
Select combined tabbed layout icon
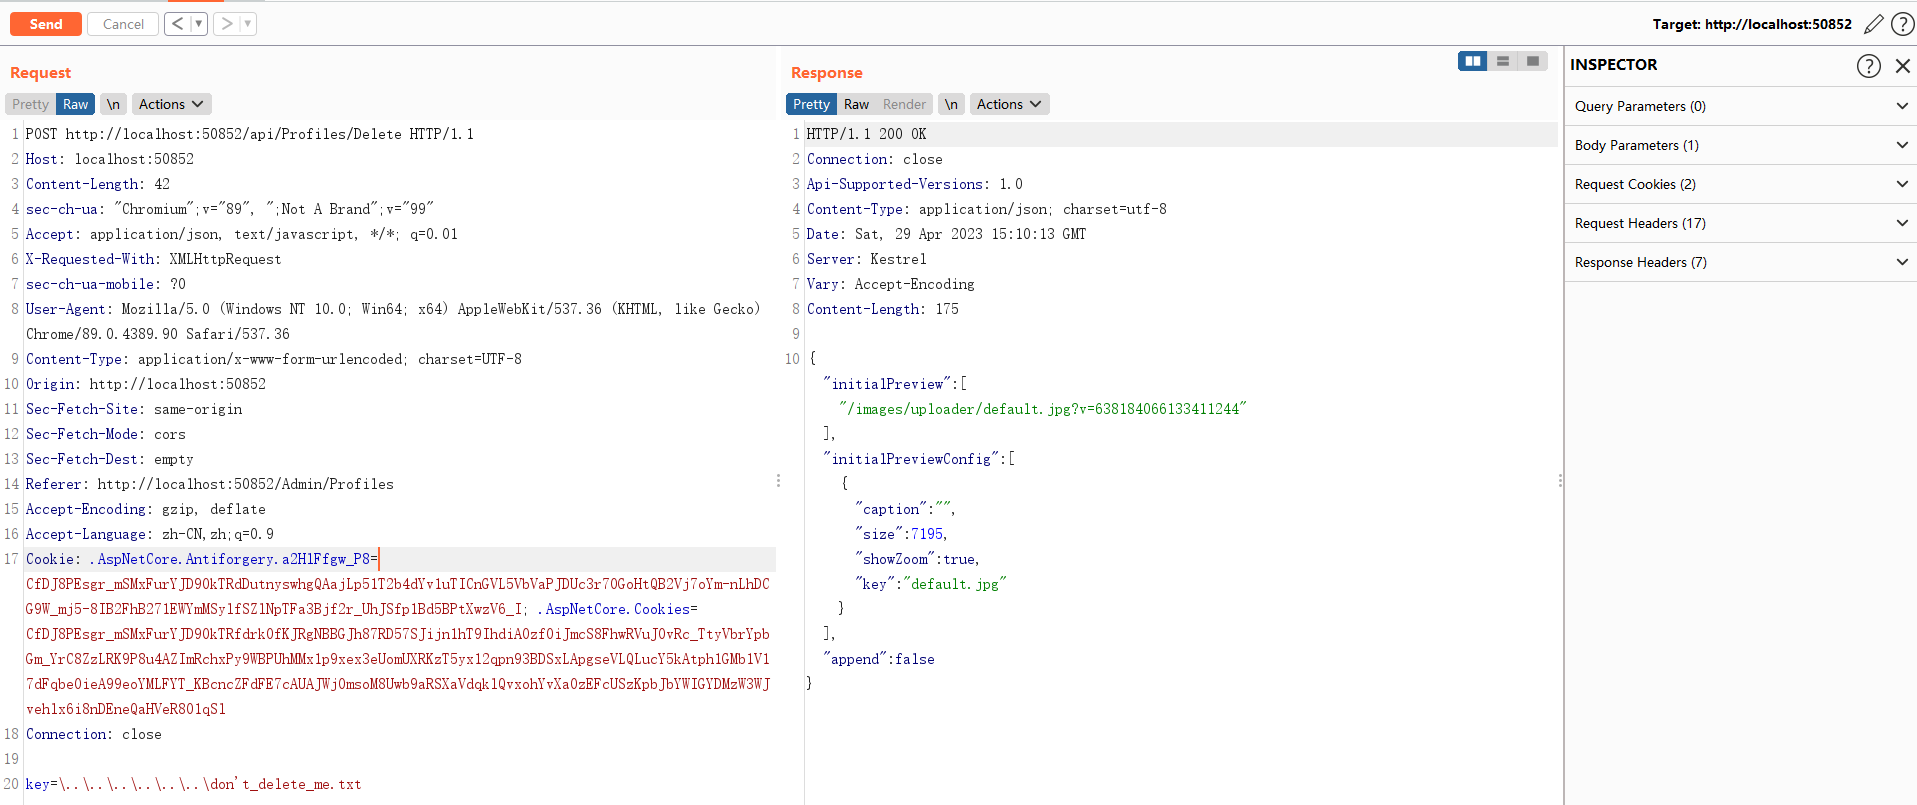click(1532, 61)
